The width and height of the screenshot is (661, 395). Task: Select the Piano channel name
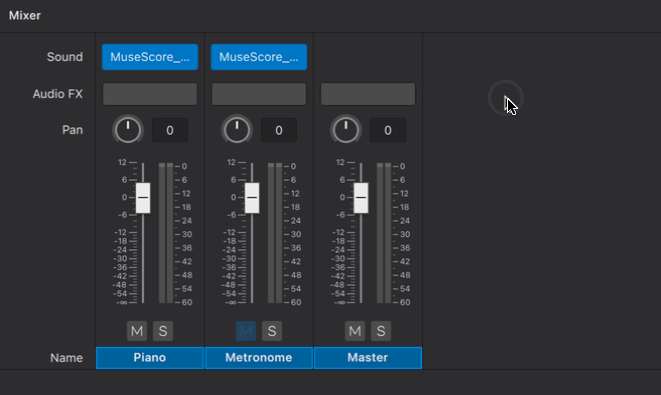click(x=150, y=358)
